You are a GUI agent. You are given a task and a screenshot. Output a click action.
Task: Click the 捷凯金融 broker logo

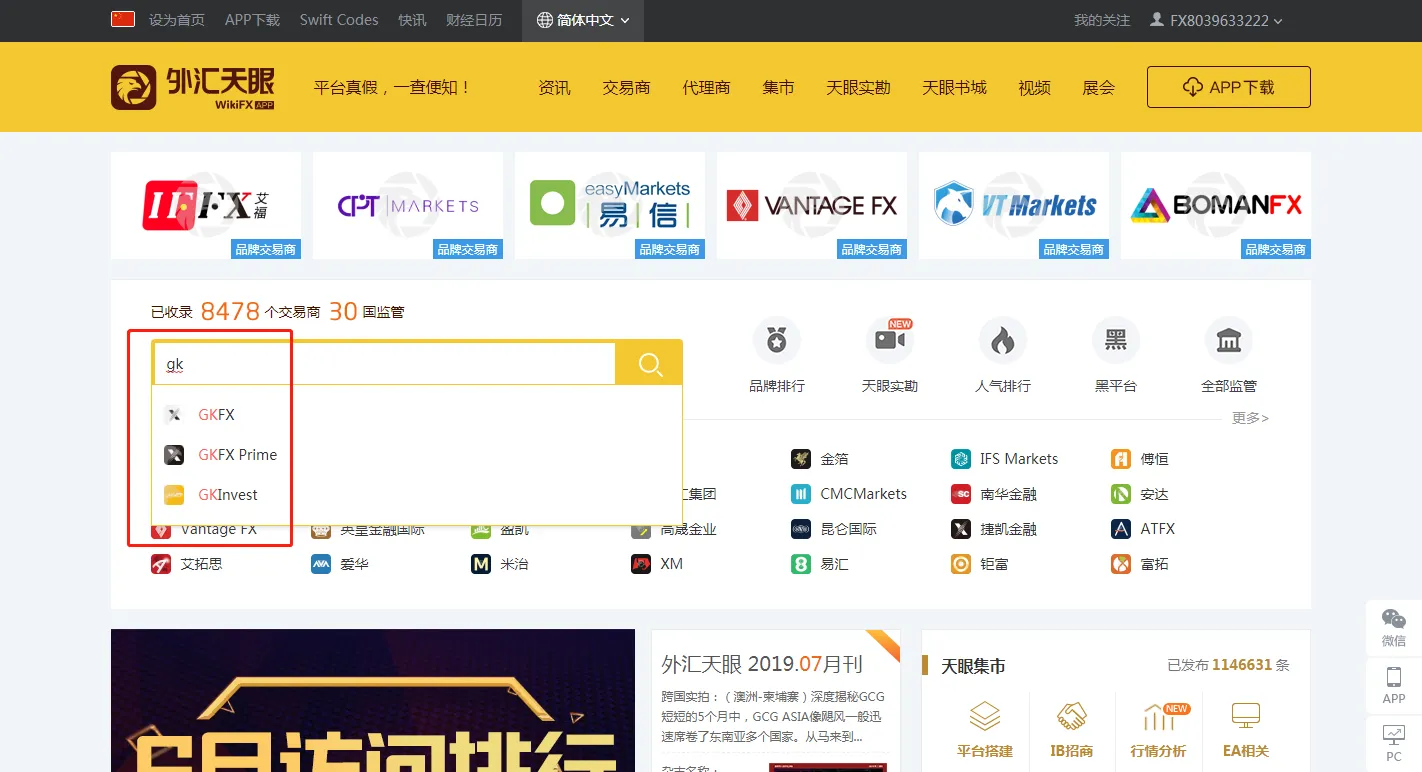pos(961,529)
